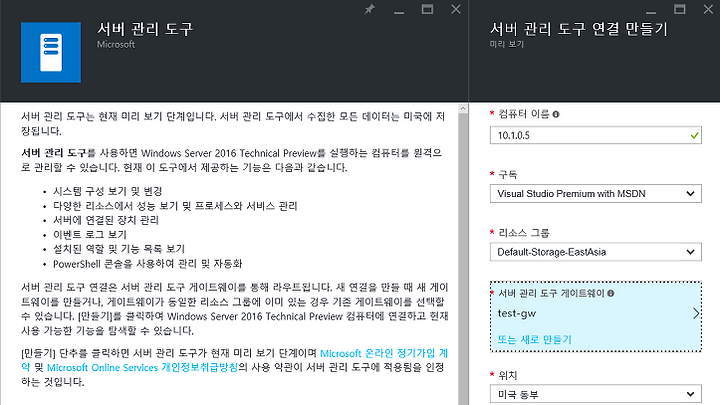Close the 서버 관리 도구 blade
The image size is (720, 405).
coord(456,9)
